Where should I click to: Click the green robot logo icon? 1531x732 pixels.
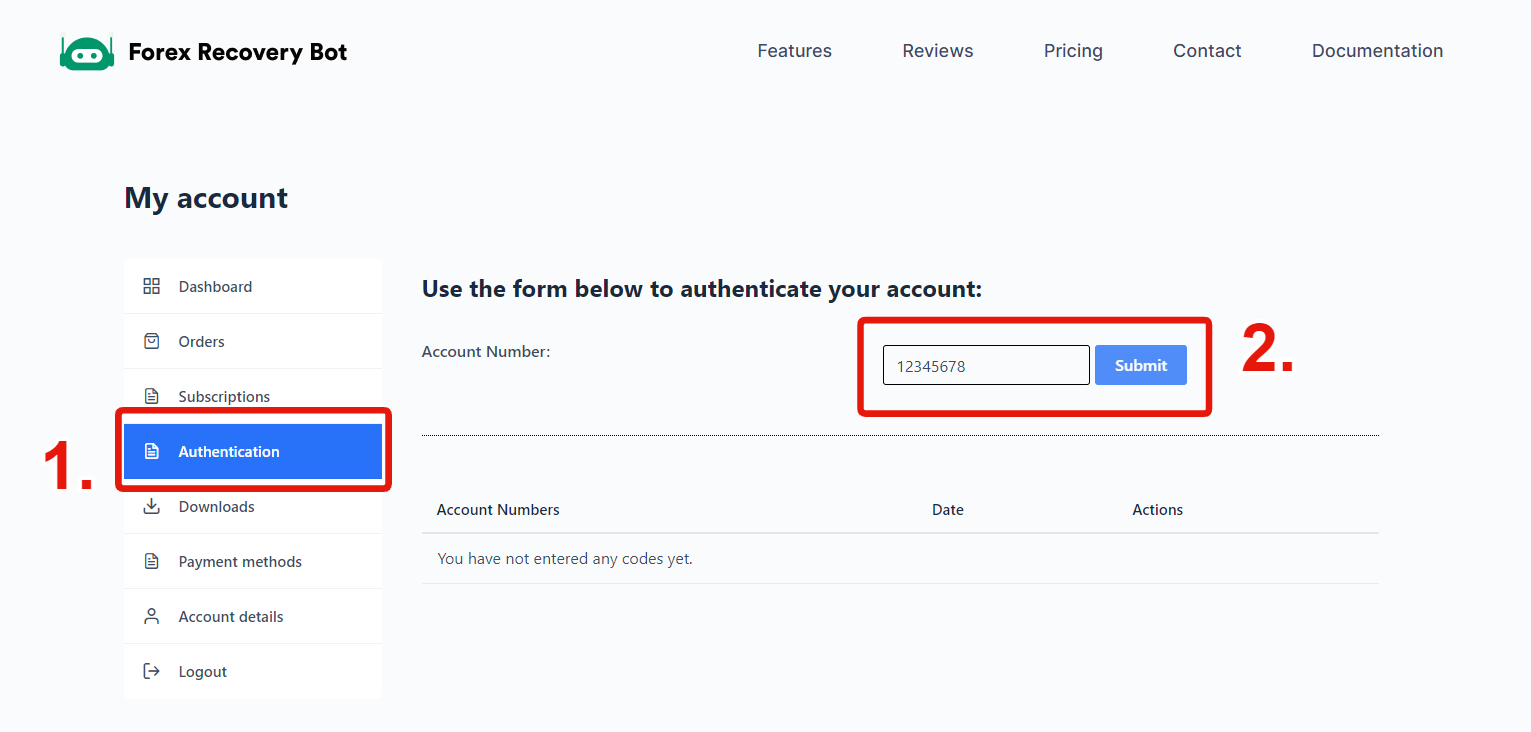87,52
